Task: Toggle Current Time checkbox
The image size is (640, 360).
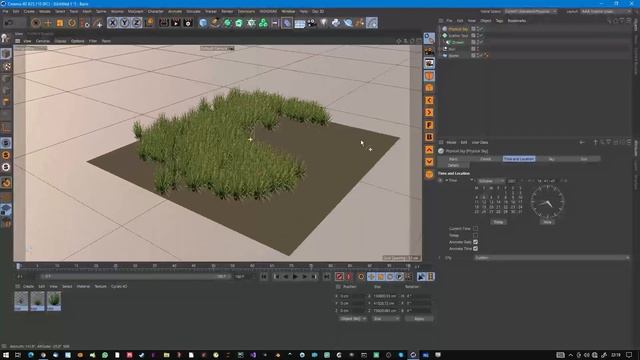Action: pyautogui.click(x=476, y=229)
